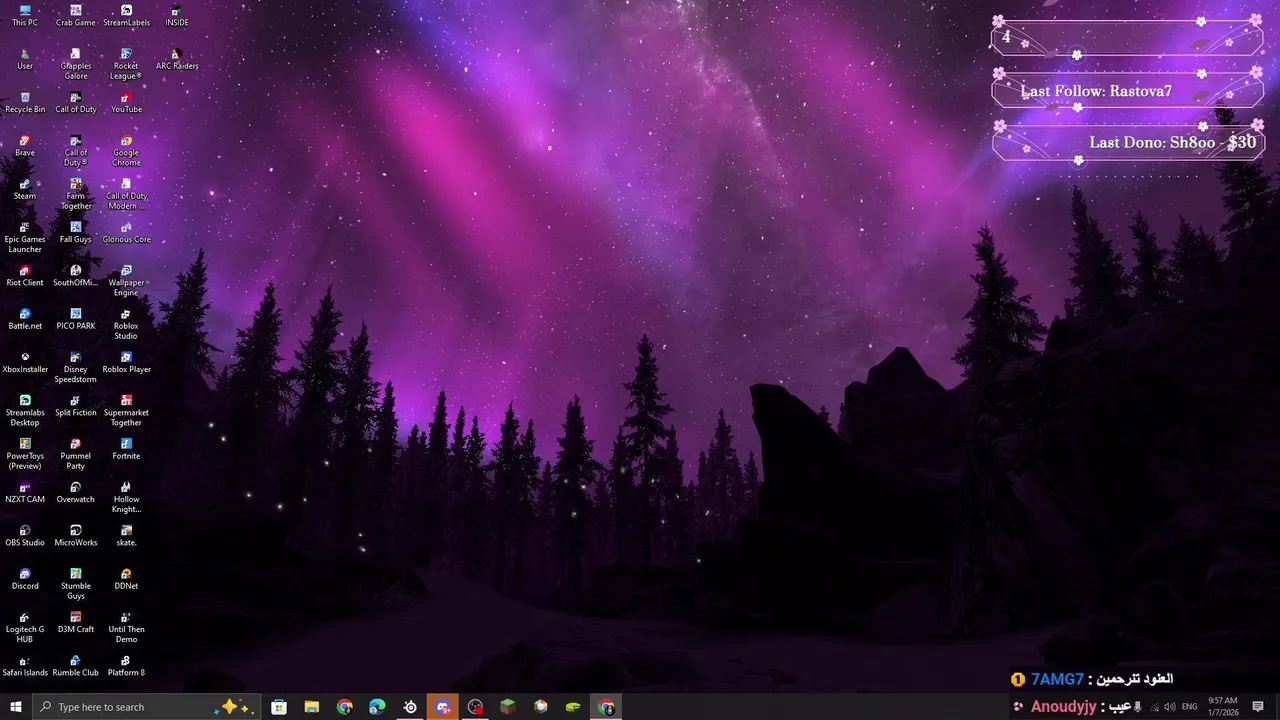Open the SteelSeries taskbar icon
1280x720 pixels.
coord(410,707)
